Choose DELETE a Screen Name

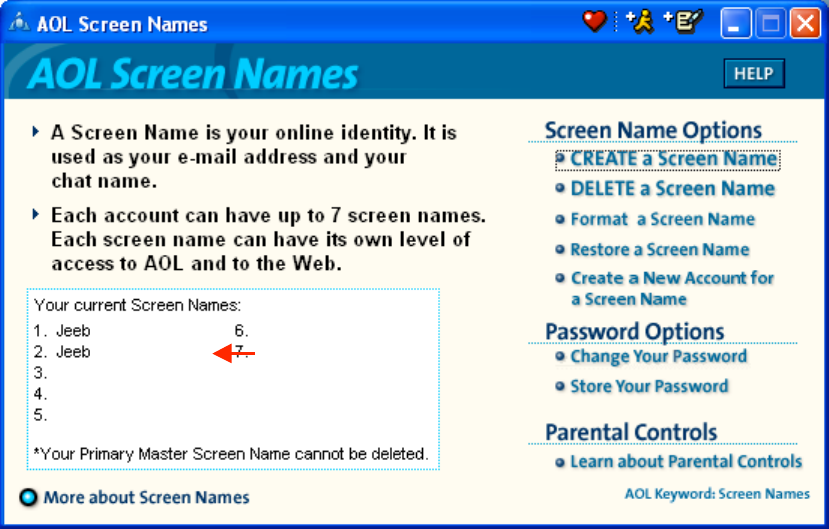point(673,189)
